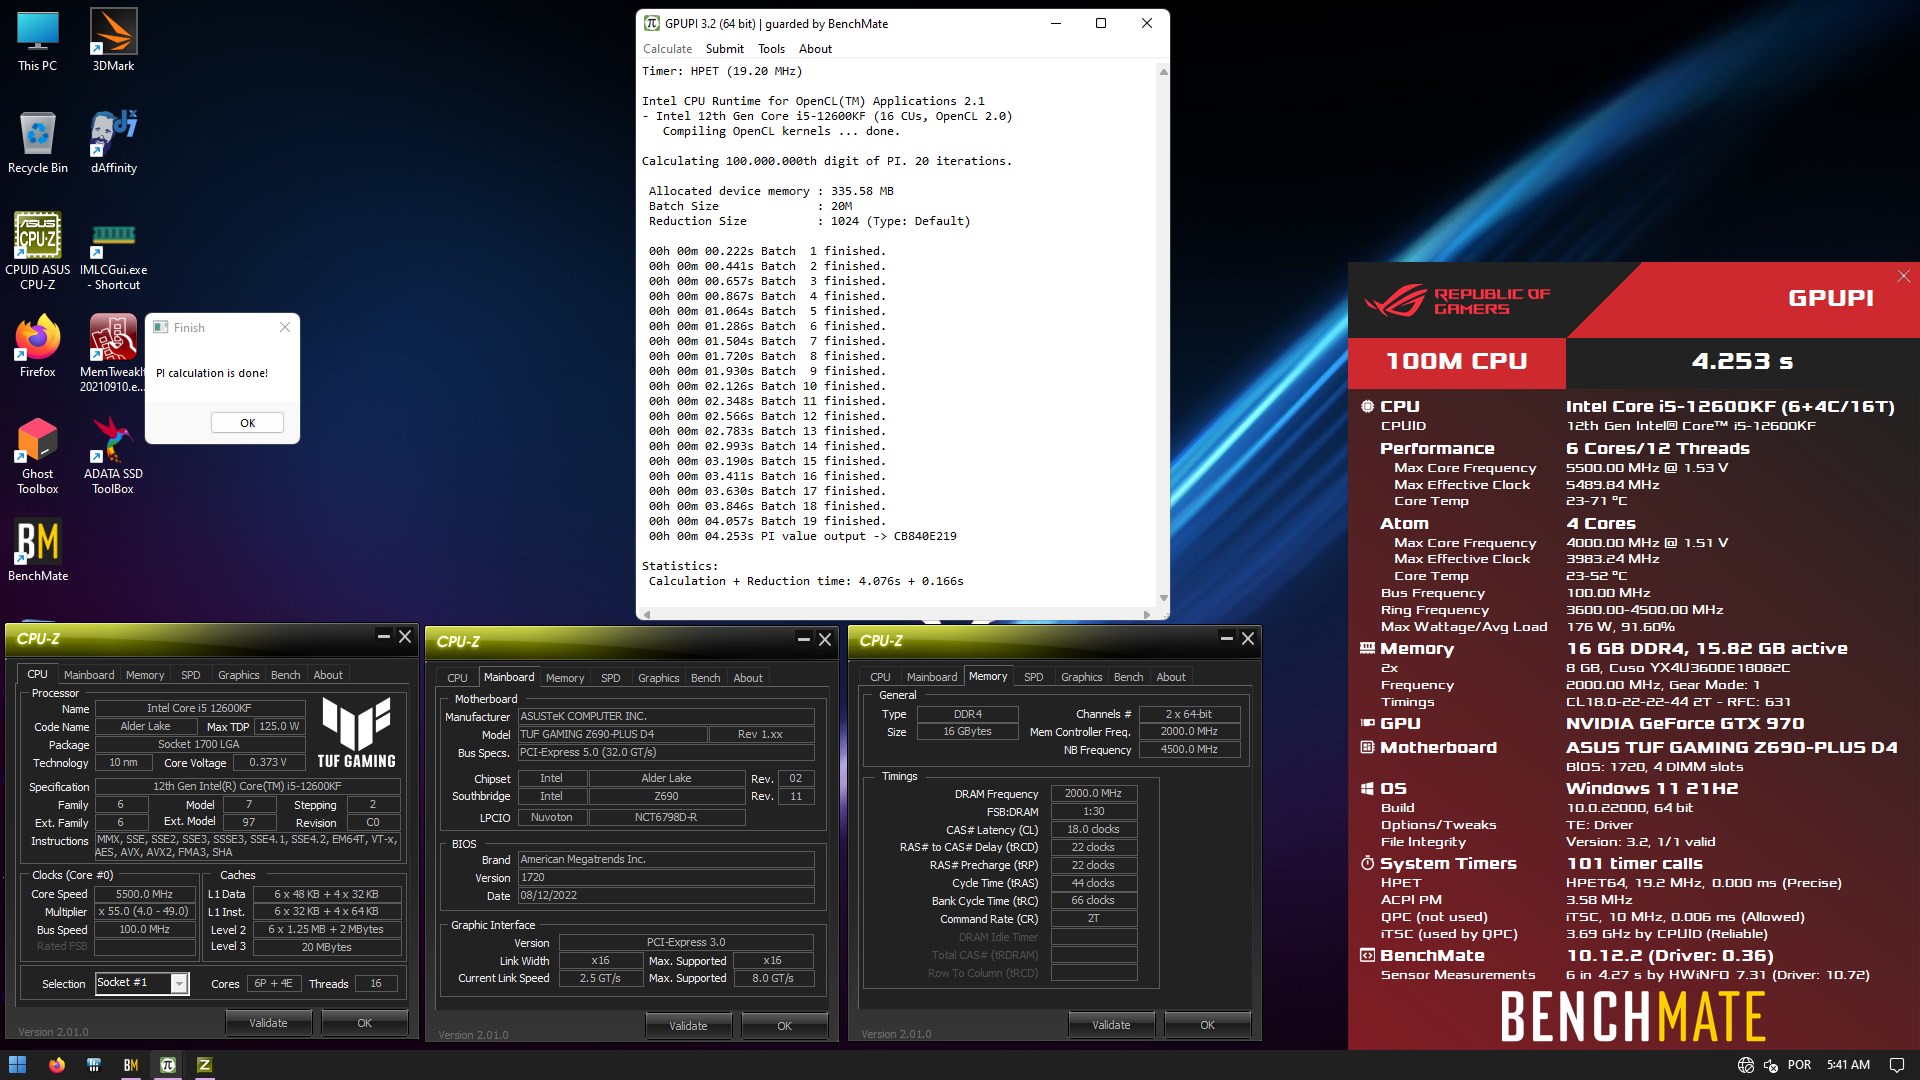Open the Tools menu in GPUPI
The width and height of the screenshot is (1920, 1080).
pyautogui.click(x=771, y=48)
